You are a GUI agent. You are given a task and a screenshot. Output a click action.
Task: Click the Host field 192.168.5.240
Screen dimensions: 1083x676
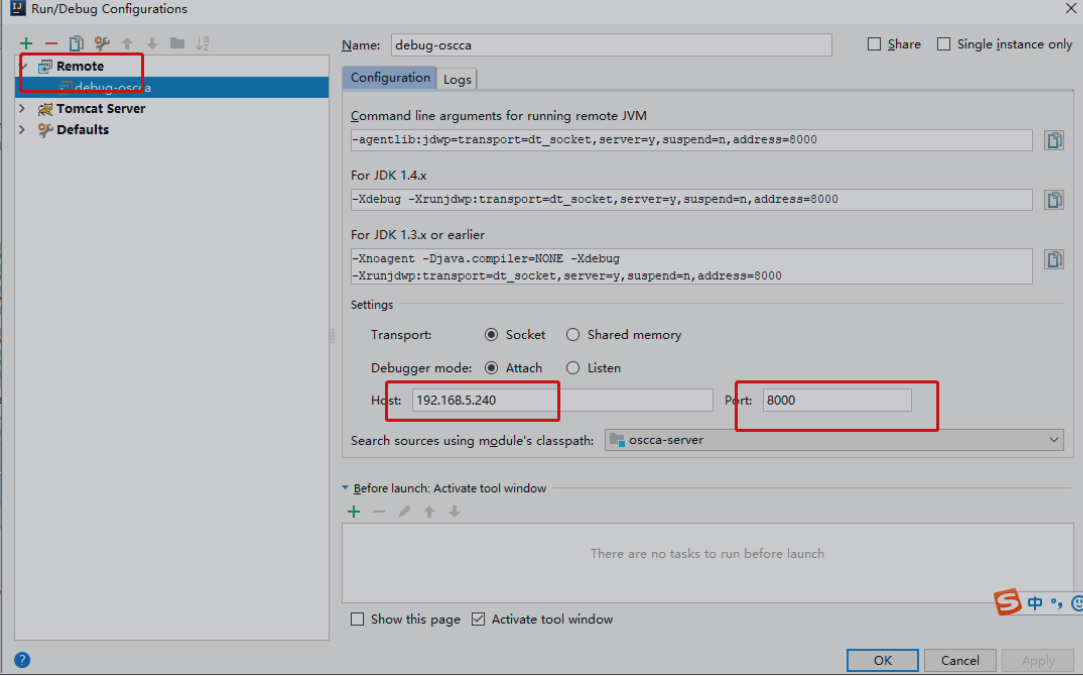point(562,400)
